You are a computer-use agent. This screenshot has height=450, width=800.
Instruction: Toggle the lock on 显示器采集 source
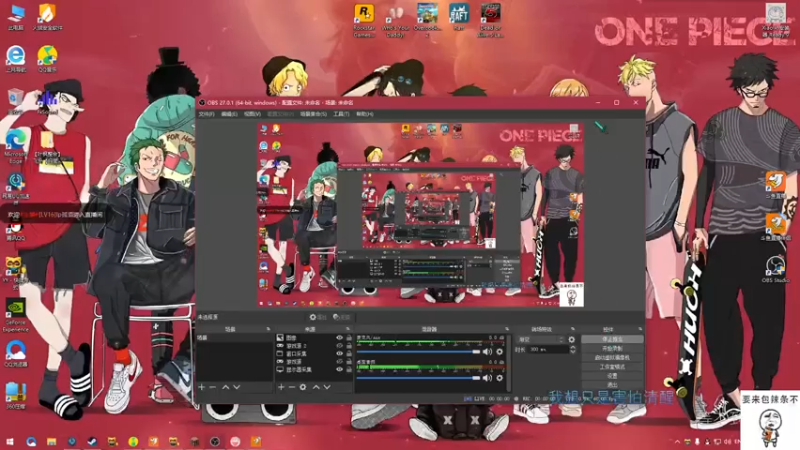click(x=349, y=369)
